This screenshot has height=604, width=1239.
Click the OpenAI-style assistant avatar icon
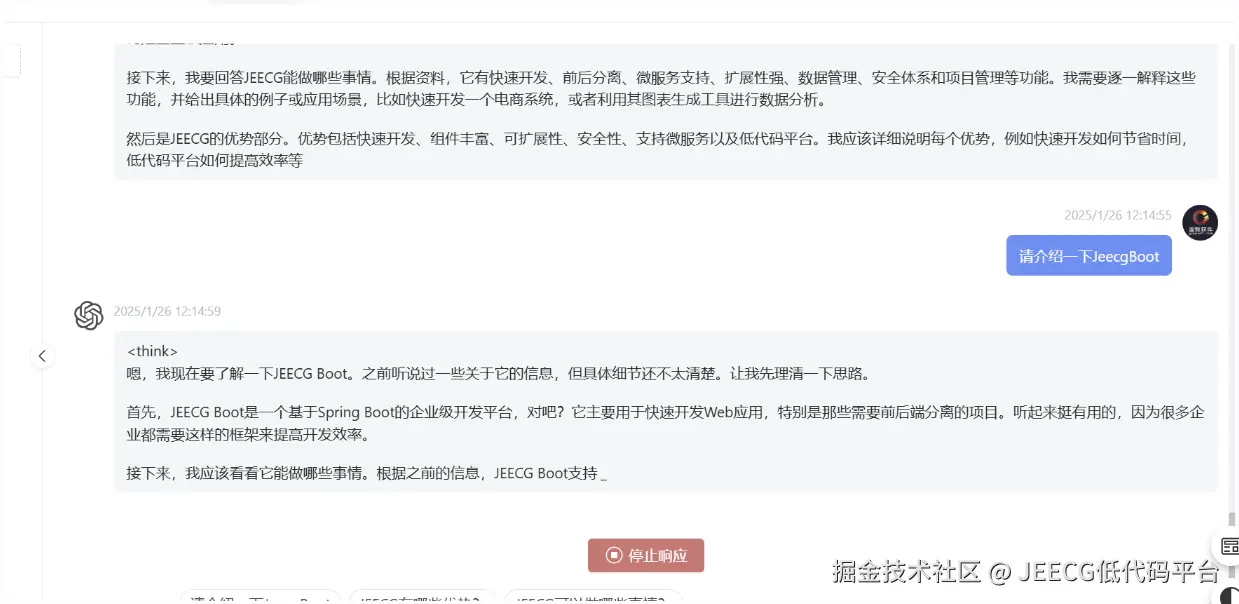coord(89,315)
